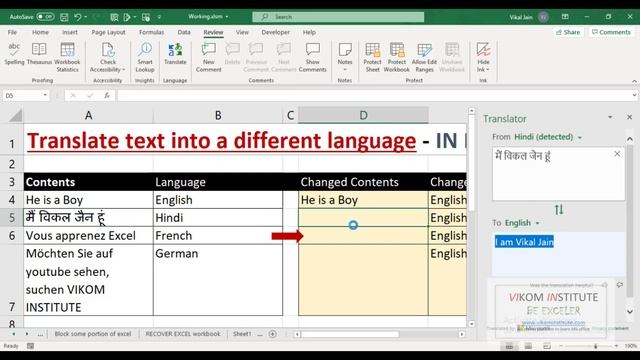Open the Sheet1 tab
The image size is (640, 360).
click(x=242, y=334)
